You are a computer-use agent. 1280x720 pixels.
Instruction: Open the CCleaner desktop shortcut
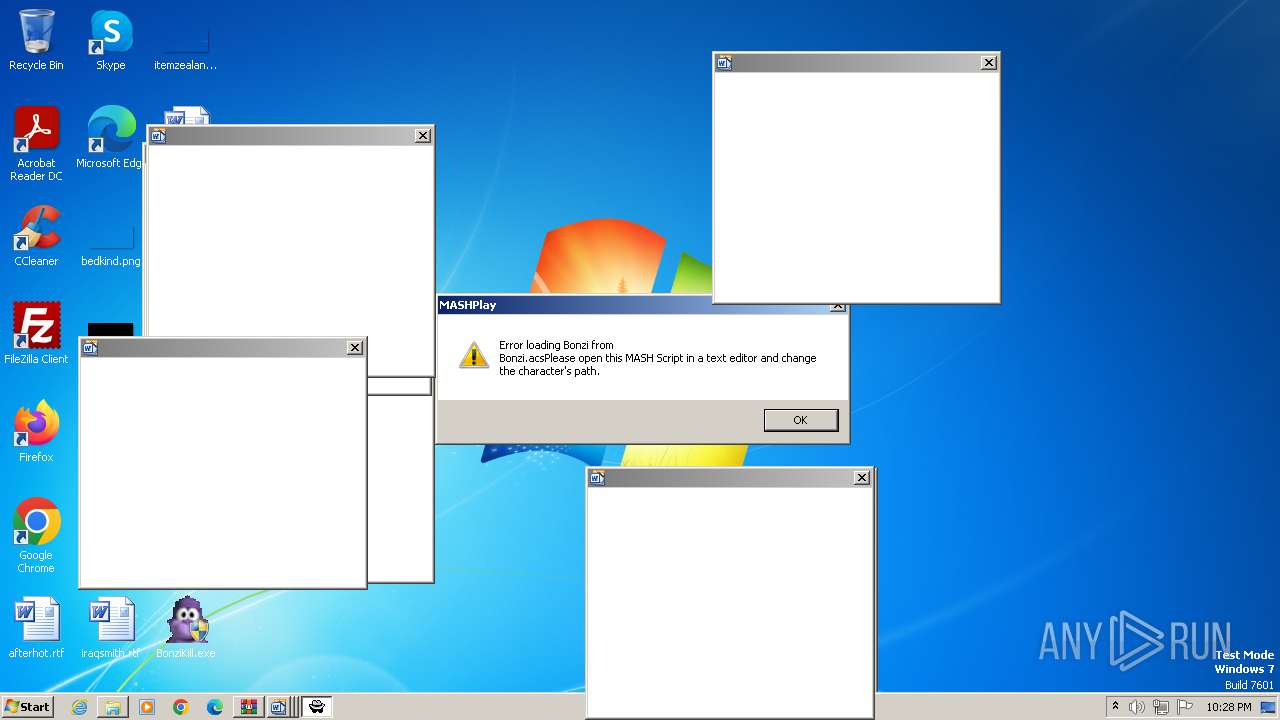click(36, 236)
